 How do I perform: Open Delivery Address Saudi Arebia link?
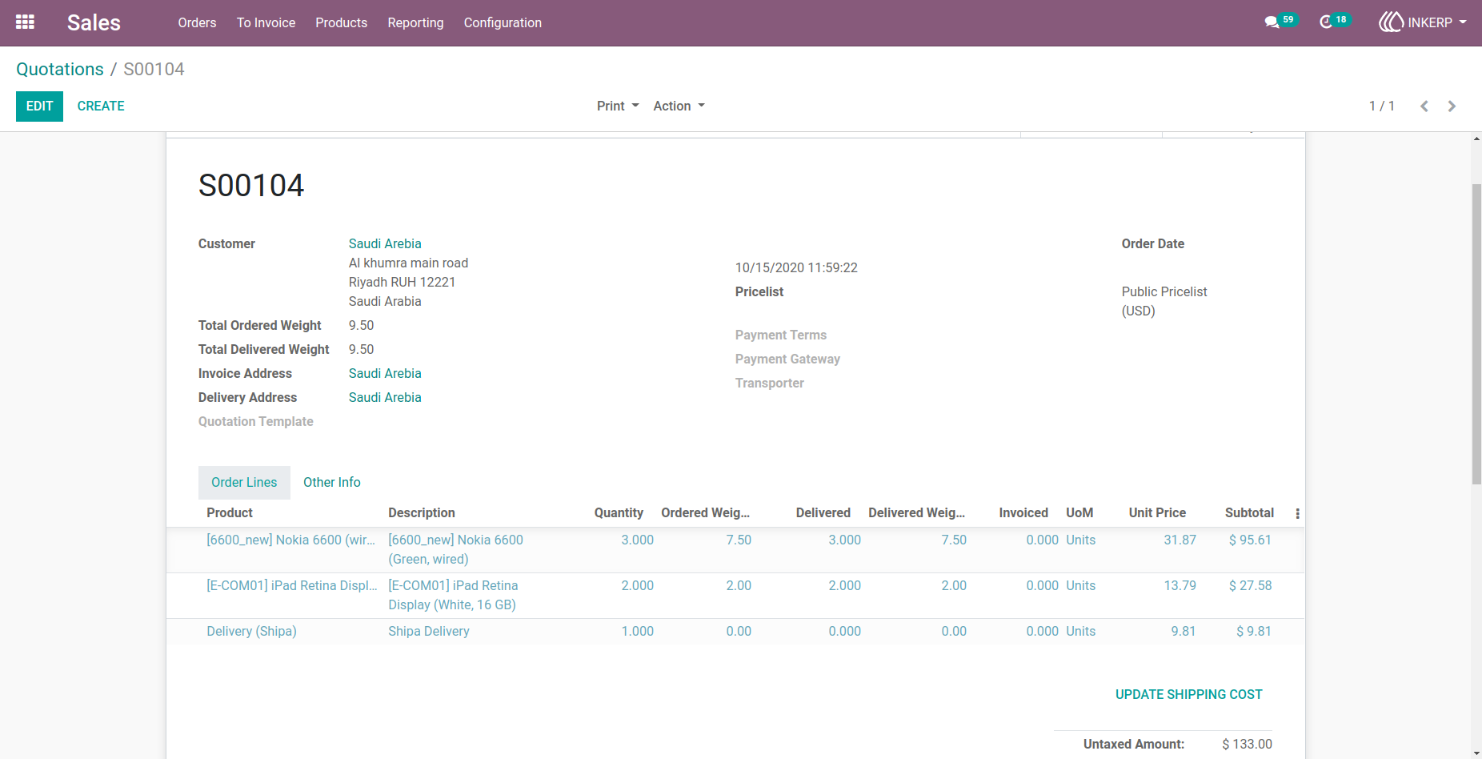click(385, 397)
